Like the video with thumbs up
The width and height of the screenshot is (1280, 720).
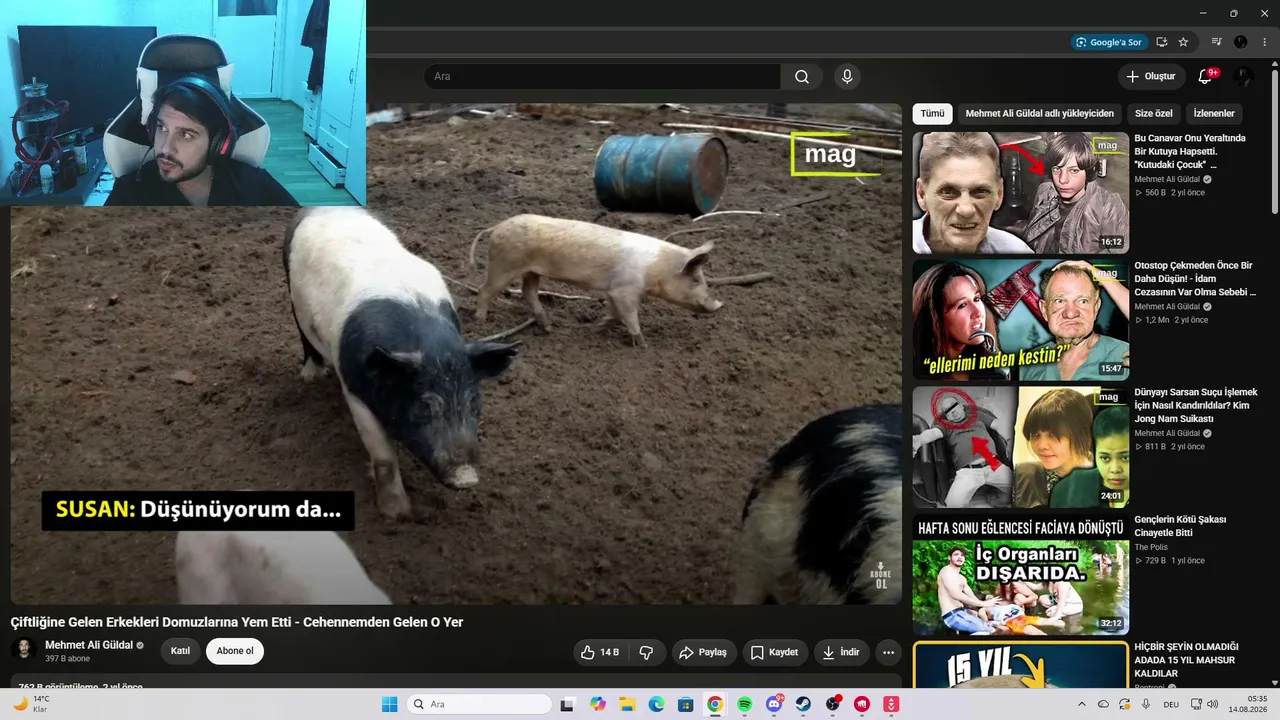pyautogui.click(x=599, y=652)
